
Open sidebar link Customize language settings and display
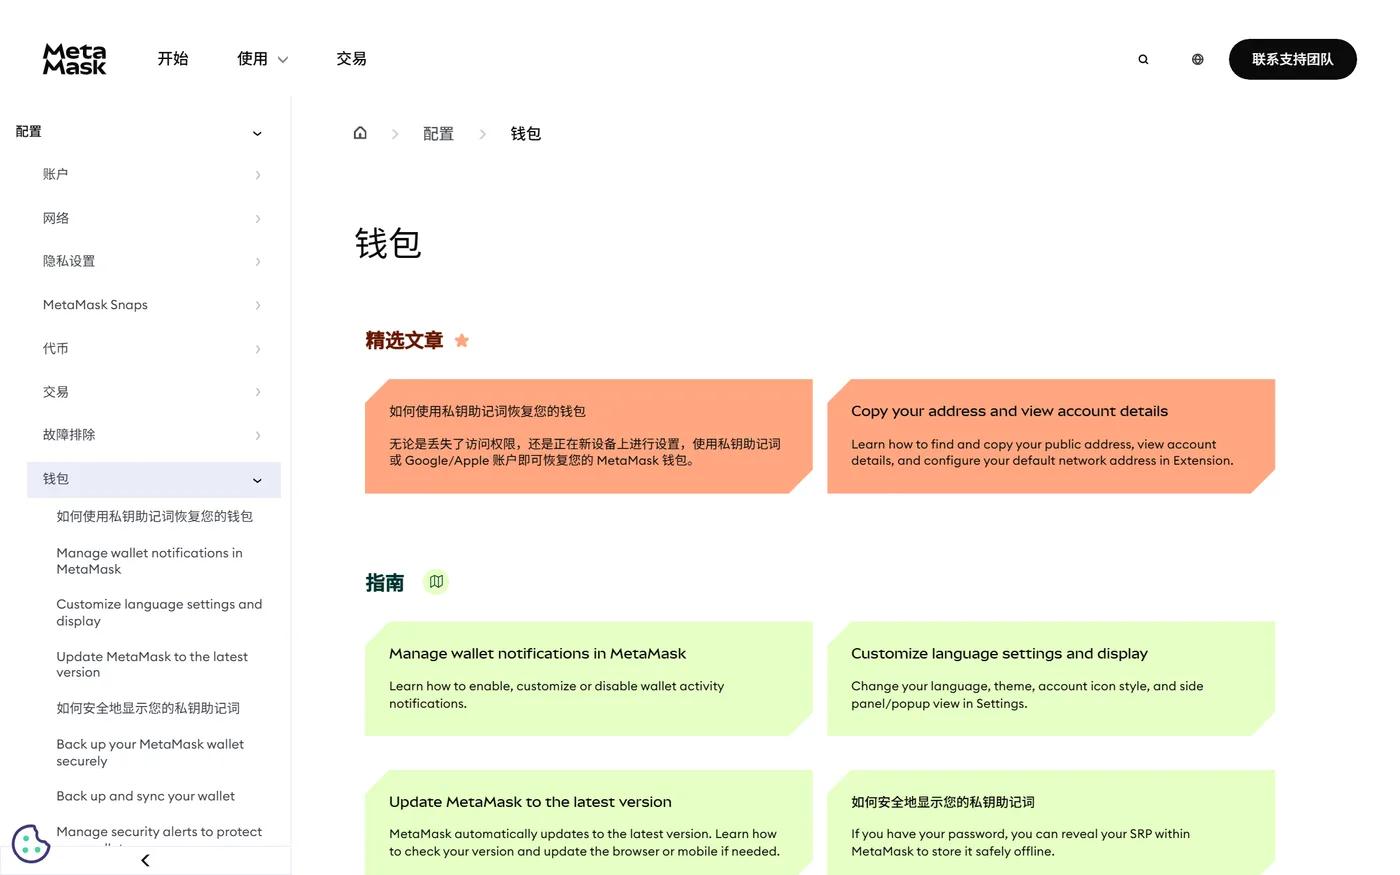click(159, 612)
